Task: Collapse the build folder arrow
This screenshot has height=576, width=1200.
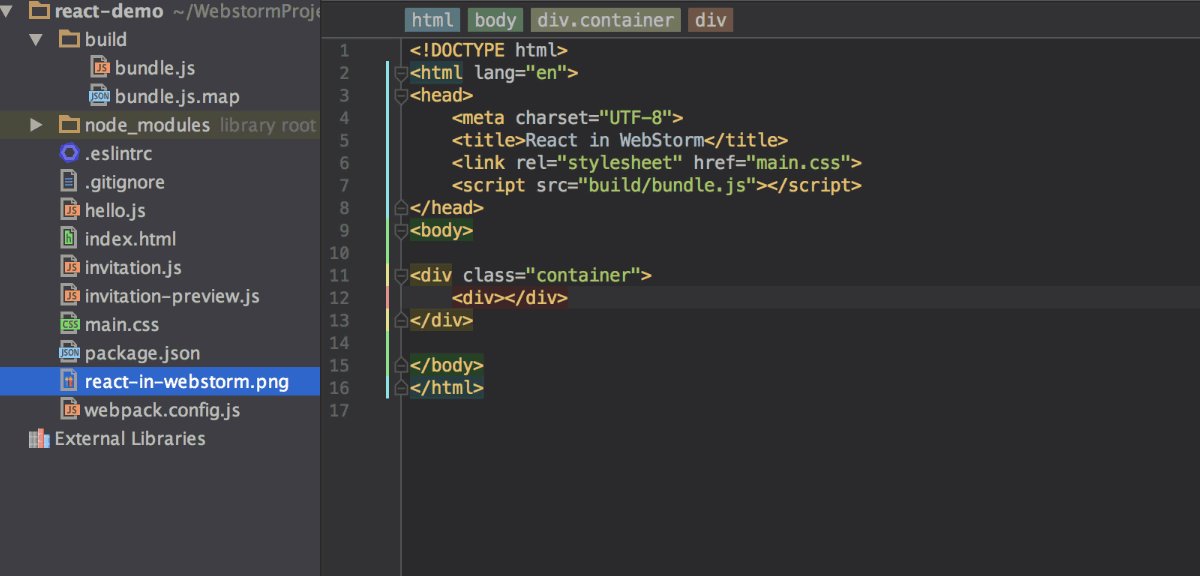Action: (x=36, y=40)
